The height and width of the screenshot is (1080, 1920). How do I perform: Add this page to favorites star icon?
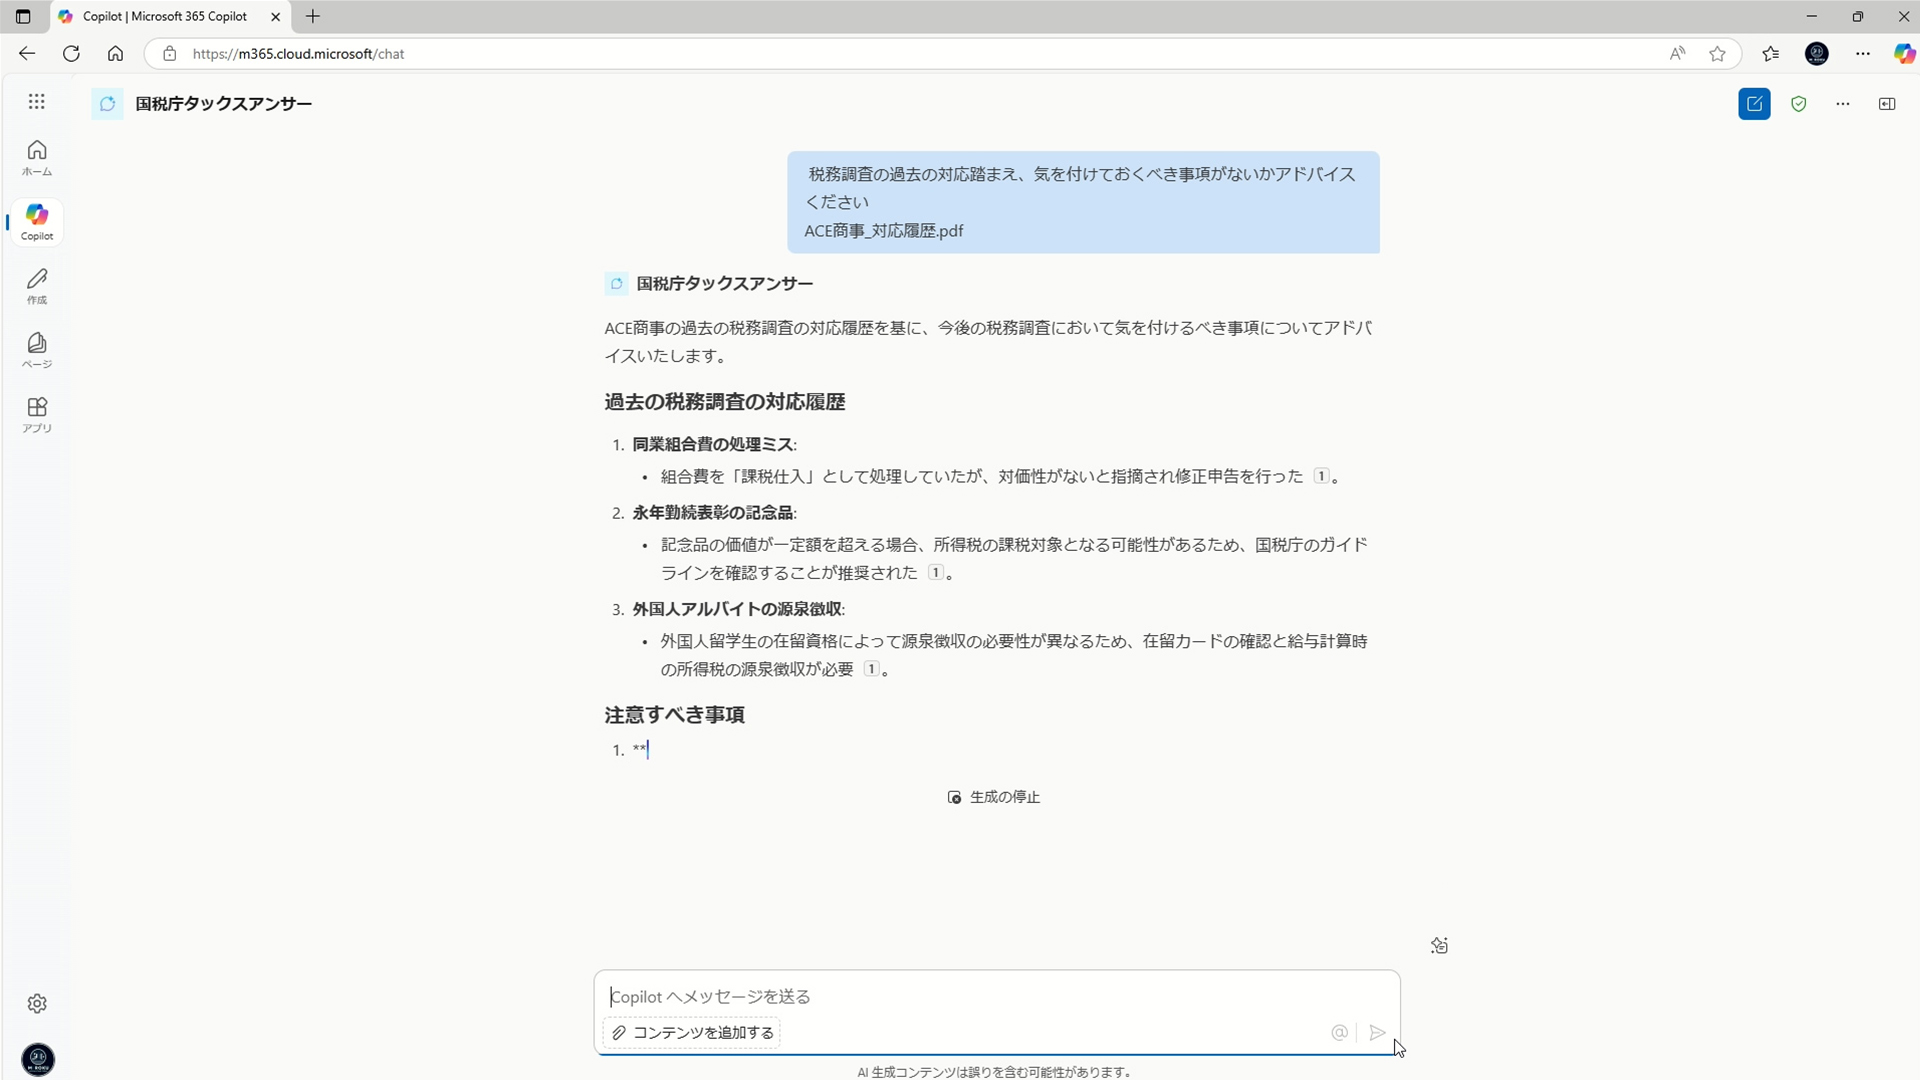1717,54
